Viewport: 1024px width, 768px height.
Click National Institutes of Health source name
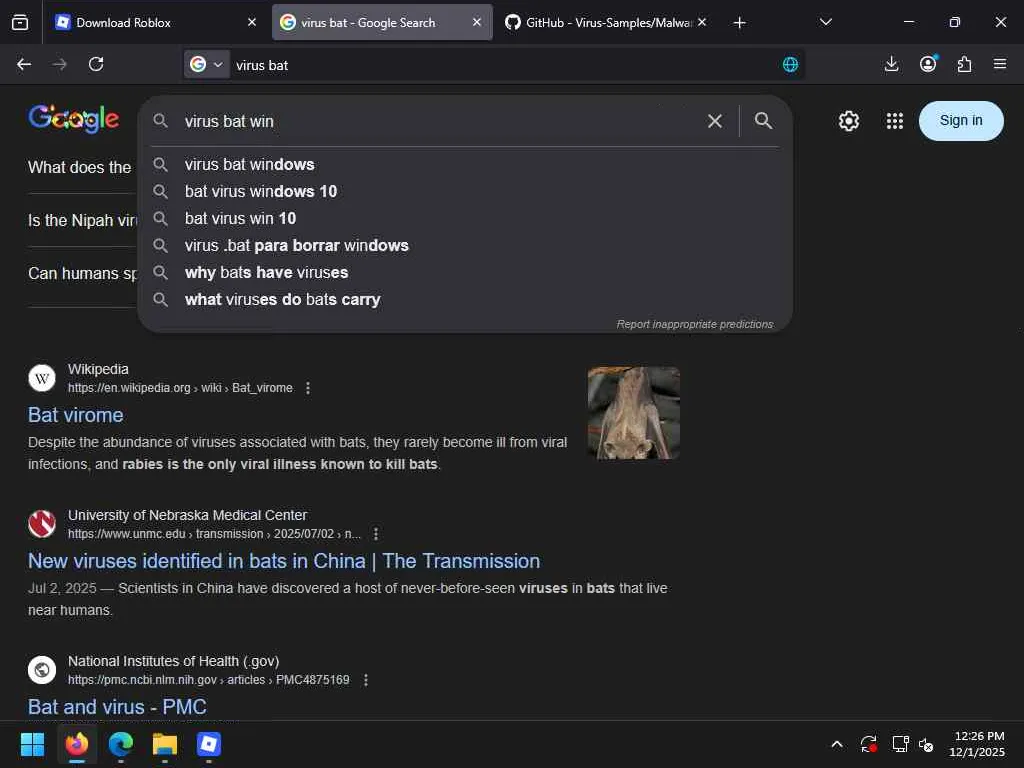pos(173,662)
